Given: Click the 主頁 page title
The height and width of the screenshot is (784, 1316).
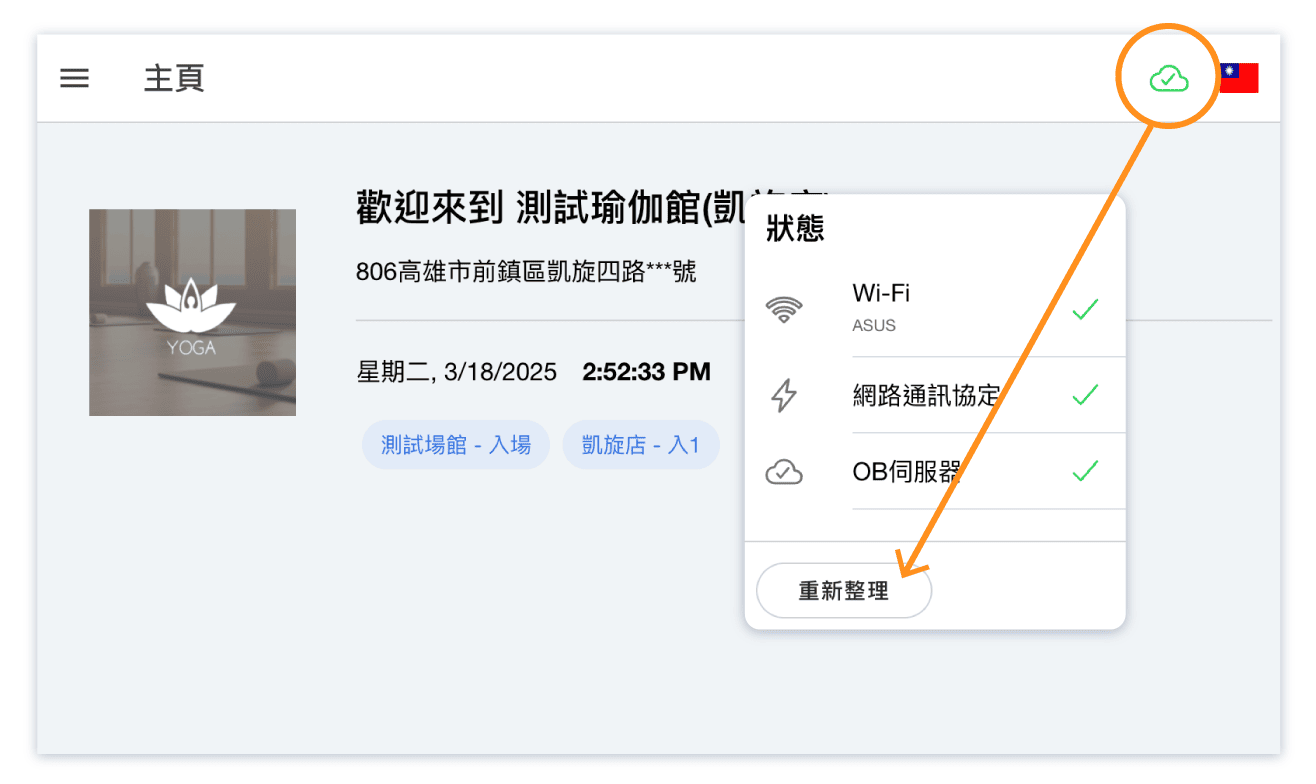Looking at the screenshot, I should (174, 78).
